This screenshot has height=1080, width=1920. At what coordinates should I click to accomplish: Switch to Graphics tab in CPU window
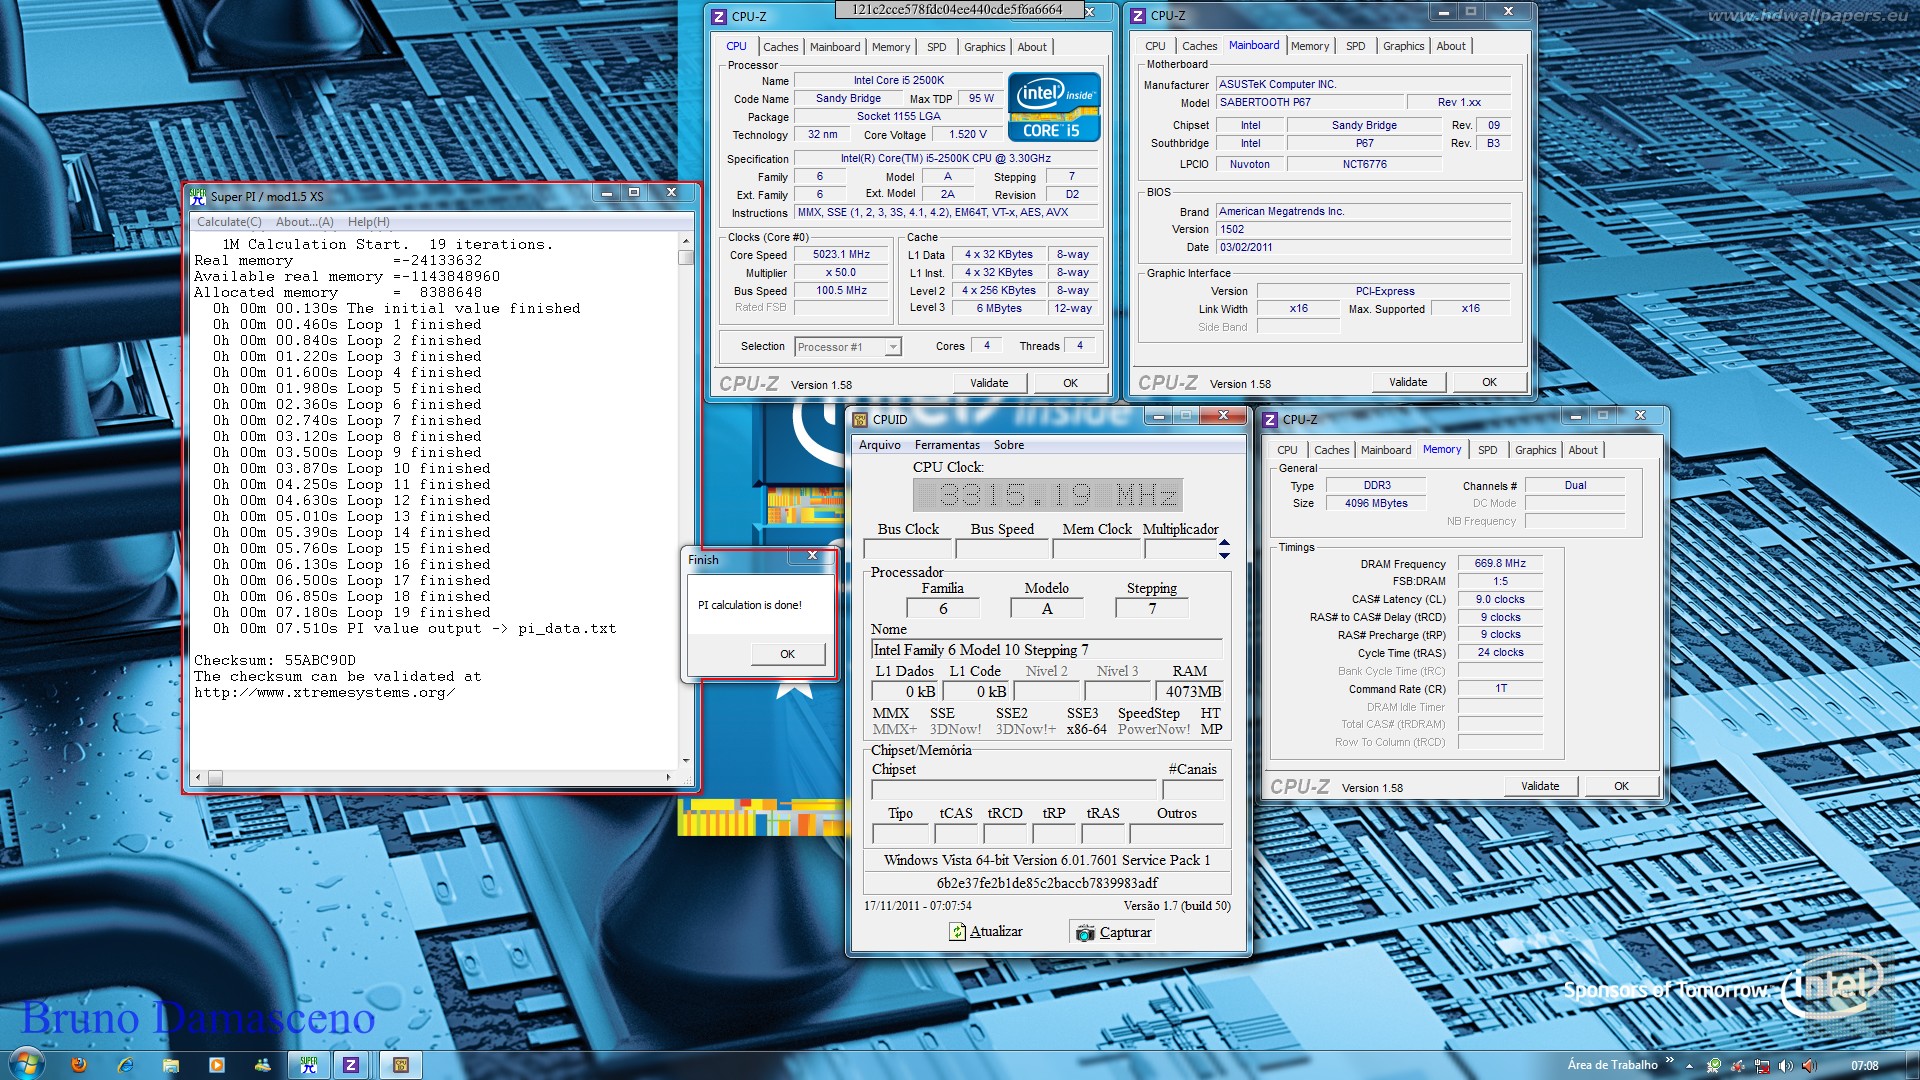click(985, 47)
